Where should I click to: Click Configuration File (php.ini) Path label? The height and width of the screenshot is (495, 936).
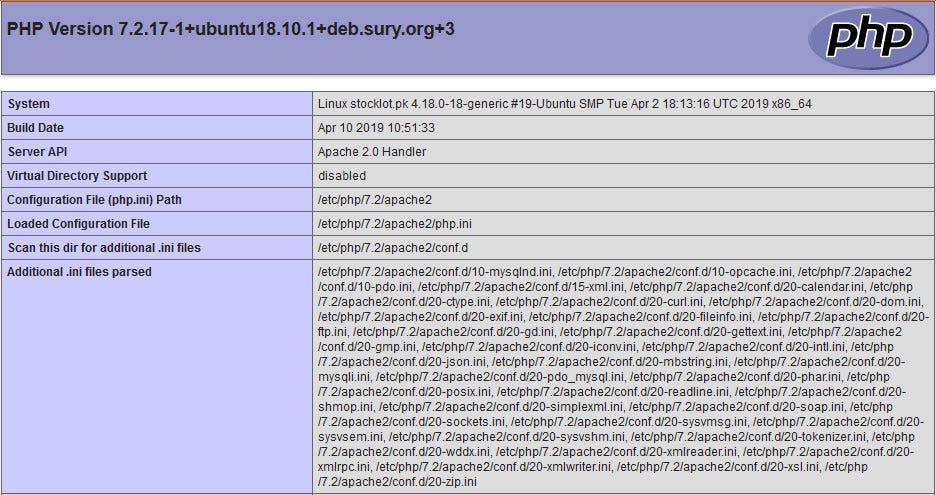pos(94,199)
